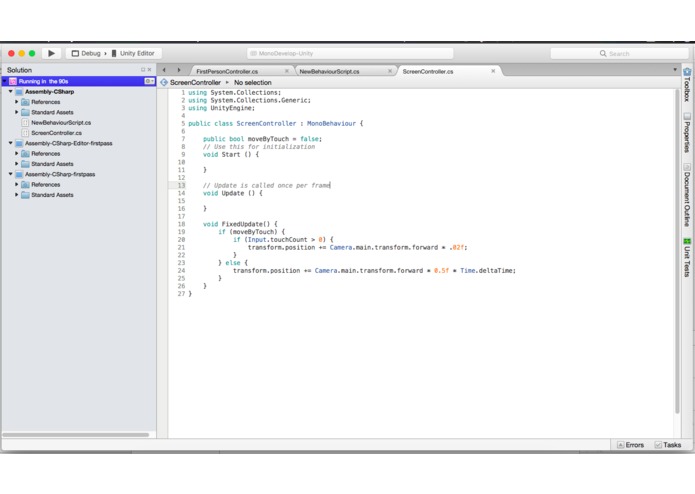Click the Time.deltaTime text on line 24
The width and height of the screenshot is (695, 494).
point(487,271)
